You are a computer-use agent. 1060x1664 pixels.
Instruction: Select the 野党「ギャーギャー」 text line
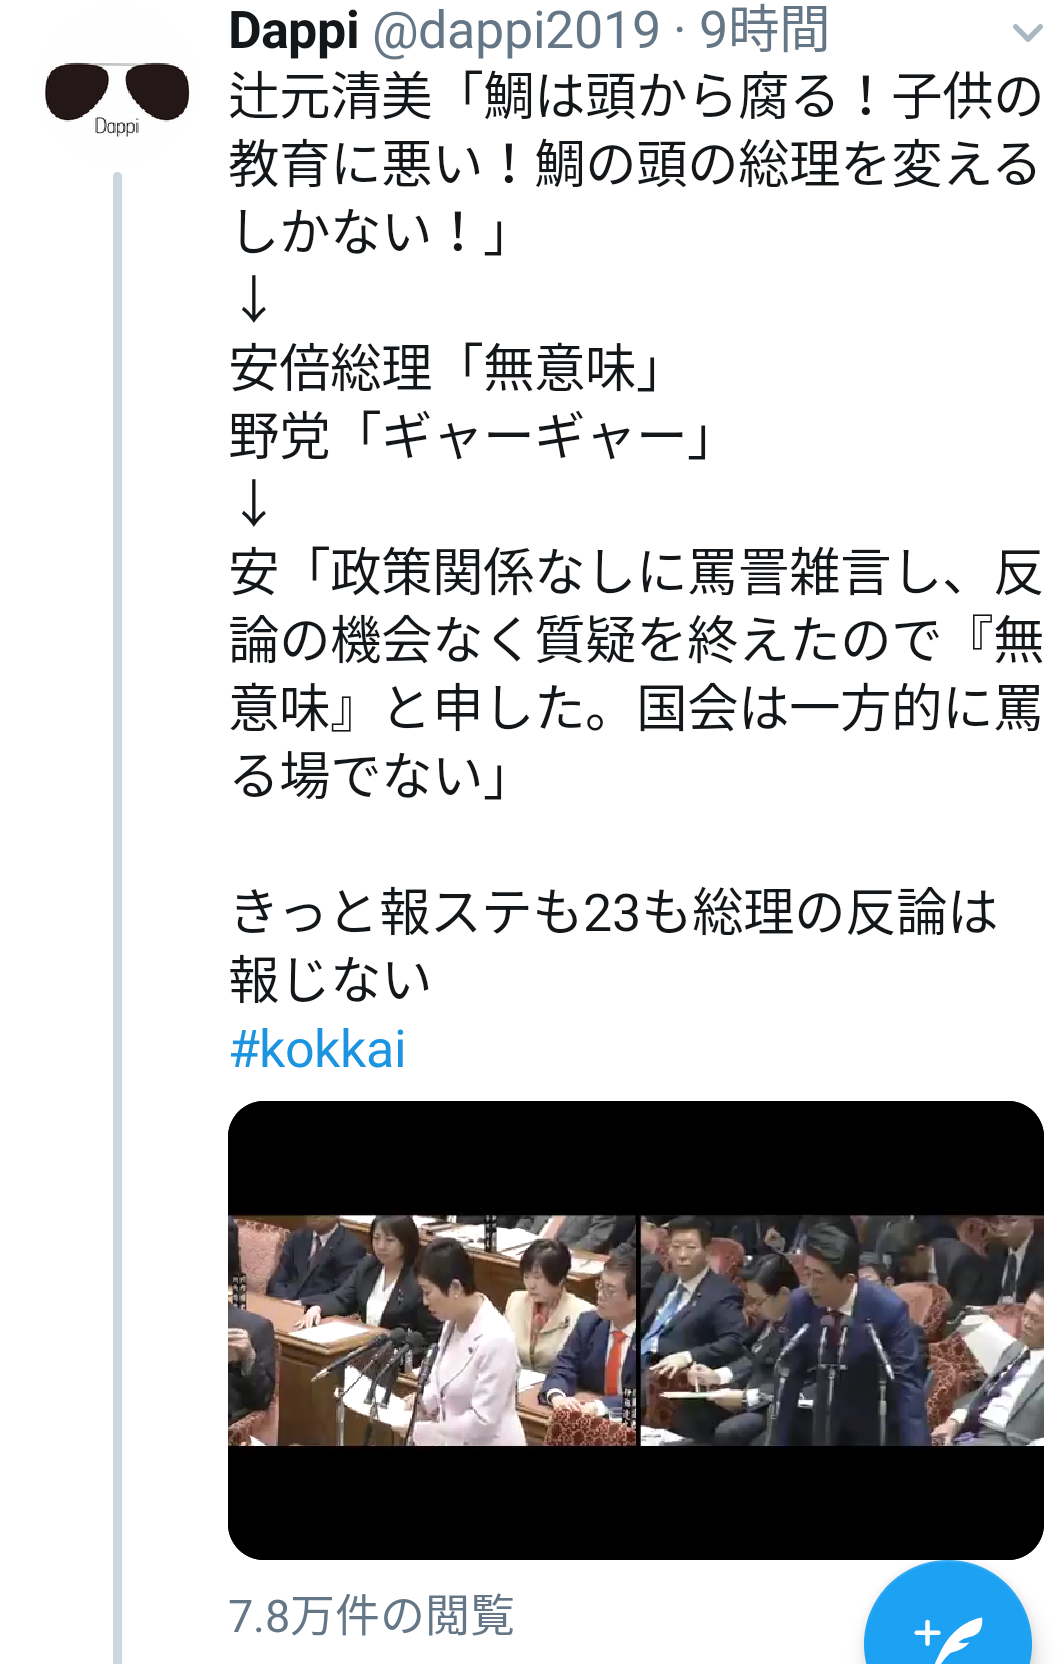pos(472,436)
